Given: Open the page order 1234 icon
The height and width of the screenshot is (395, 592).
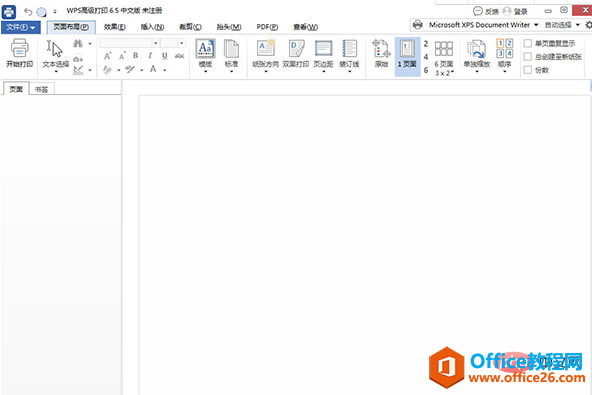Looking at the screenshot, I should (504, 48).
